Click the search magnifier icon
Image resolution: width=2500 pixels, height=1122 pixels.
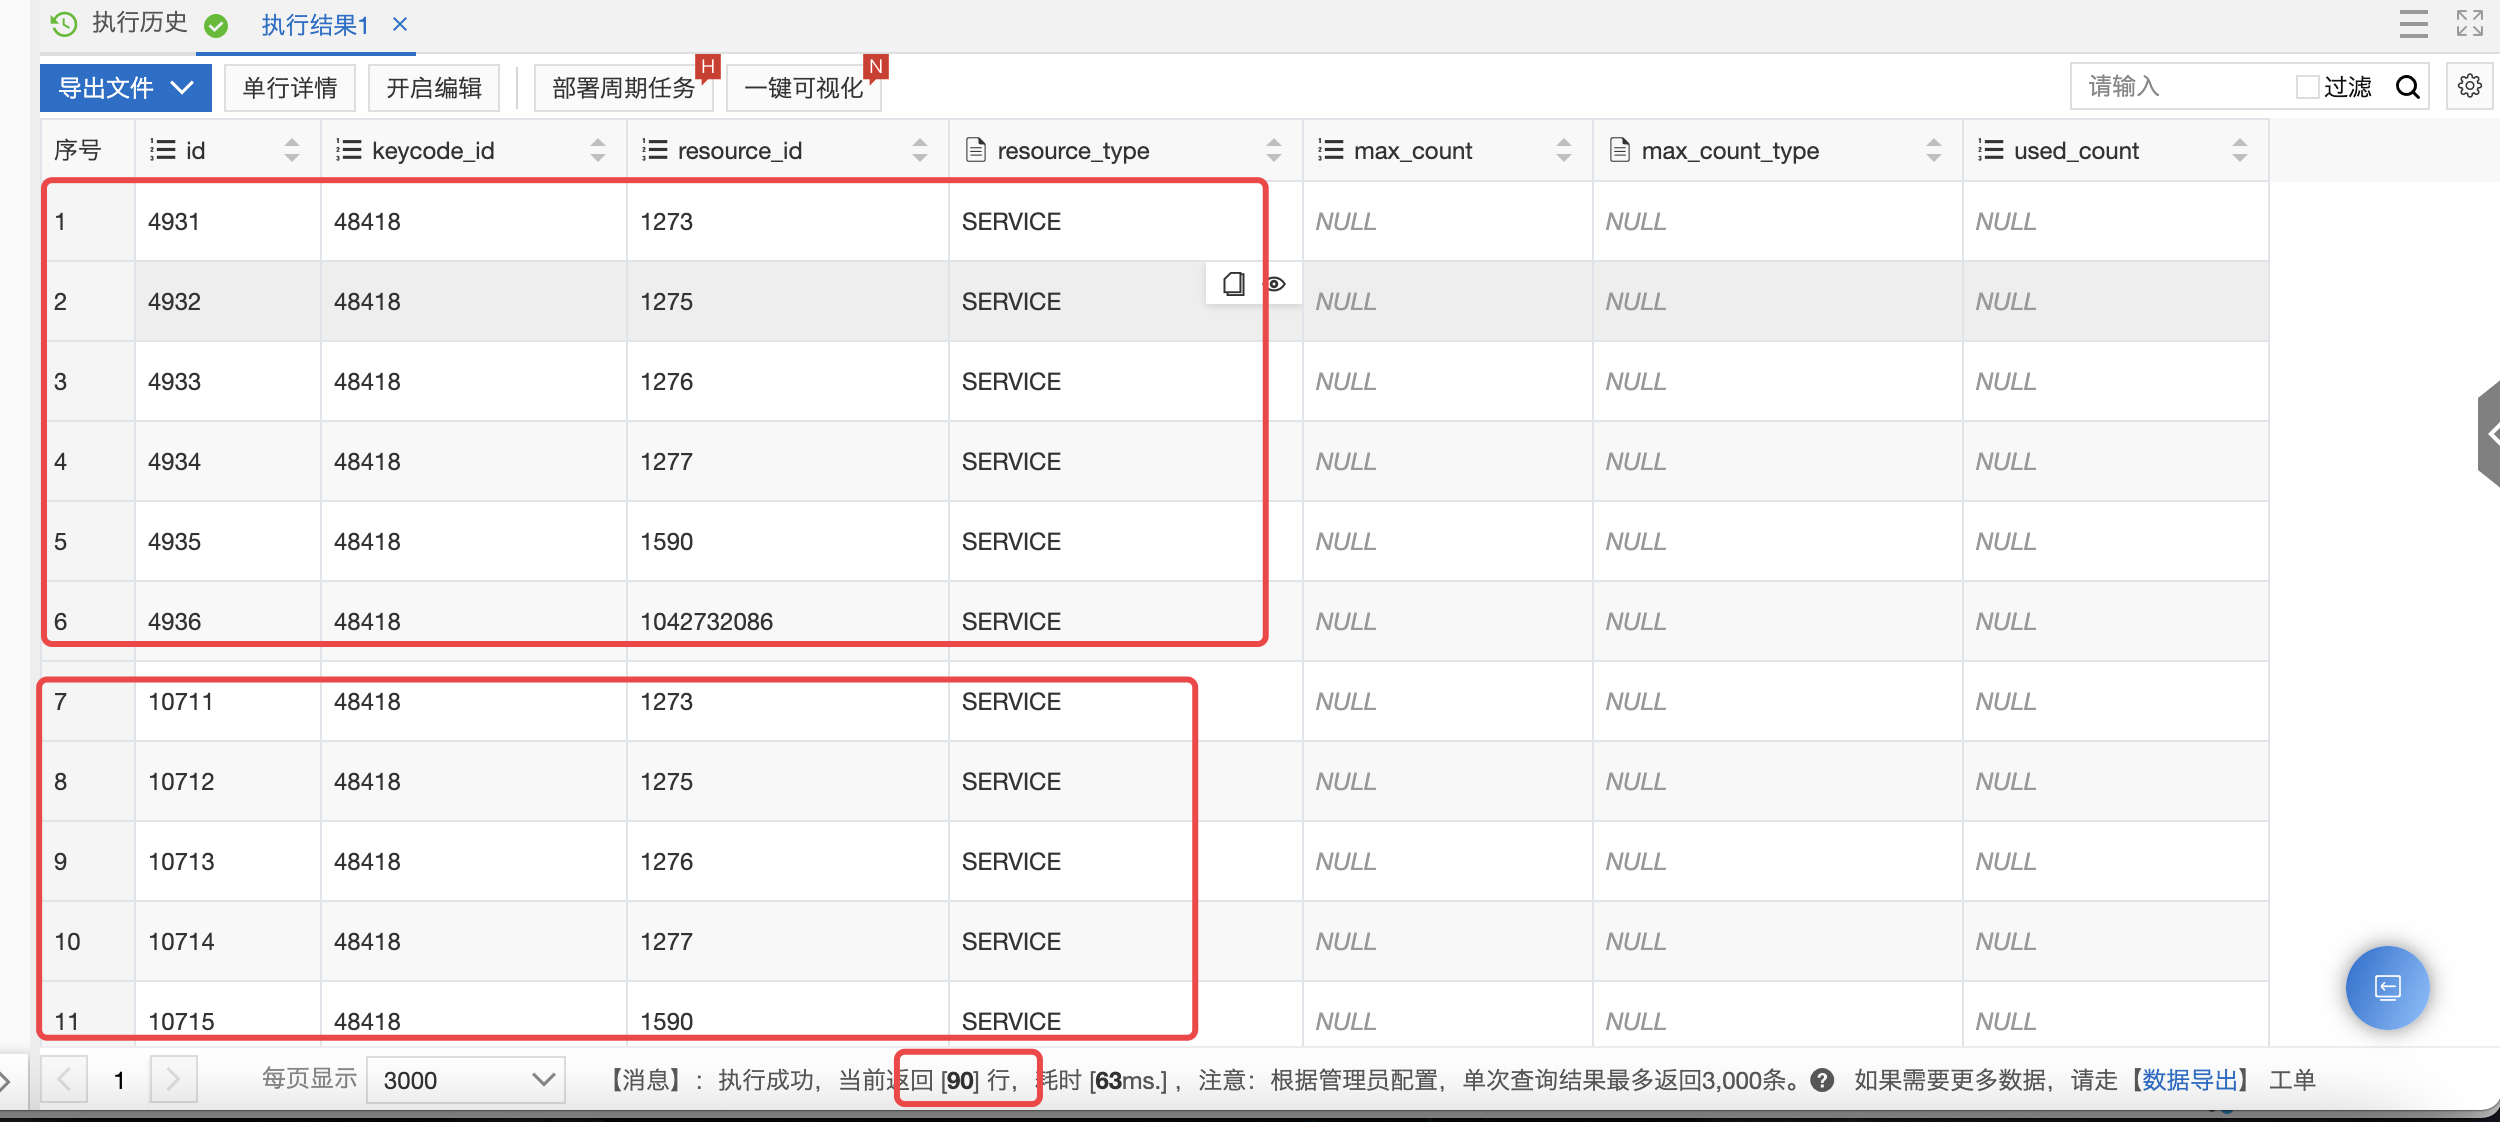[2408, 88]
